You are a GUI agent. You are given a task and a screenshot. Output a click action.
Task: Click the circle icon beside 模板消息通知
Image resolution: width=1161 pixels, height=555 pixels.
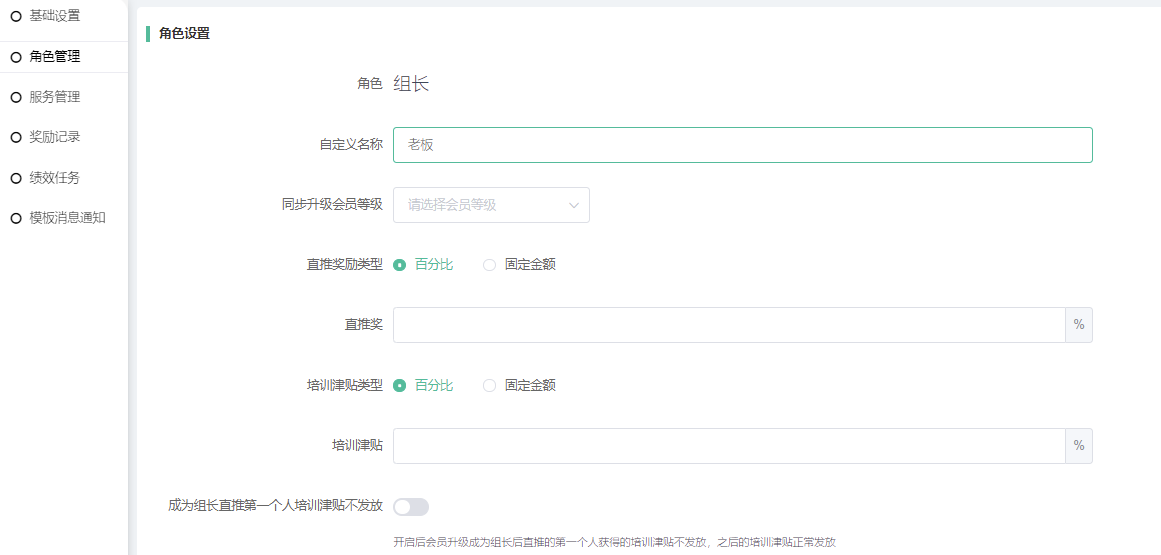(16, 218)
